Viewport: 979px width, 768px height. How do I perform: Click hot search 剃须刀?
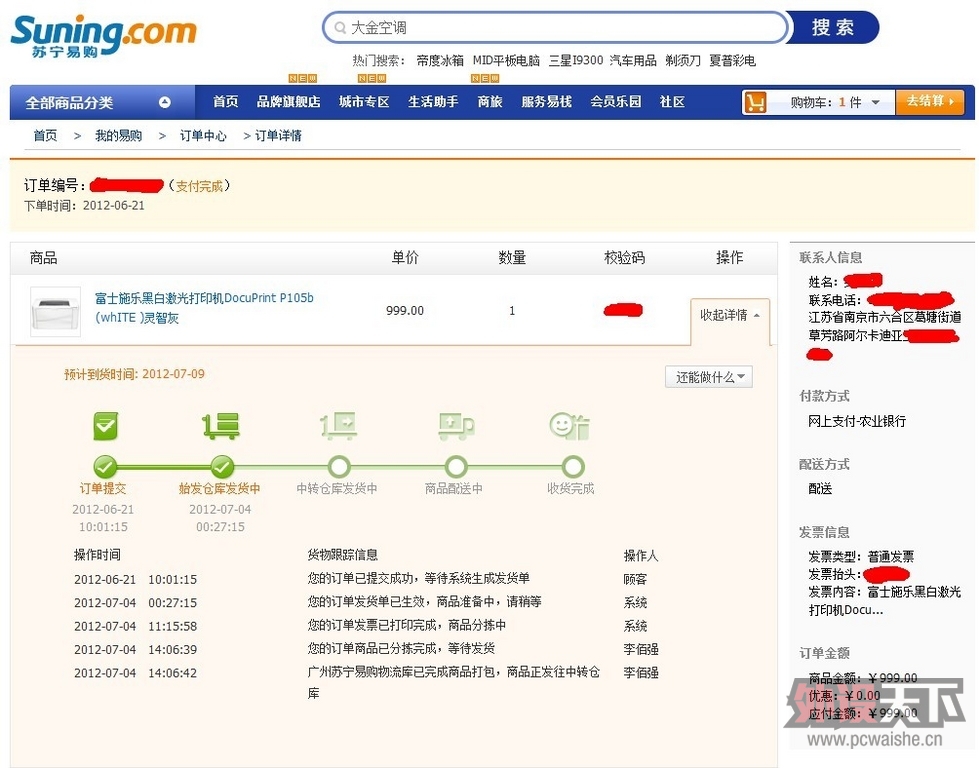point(683,61)
